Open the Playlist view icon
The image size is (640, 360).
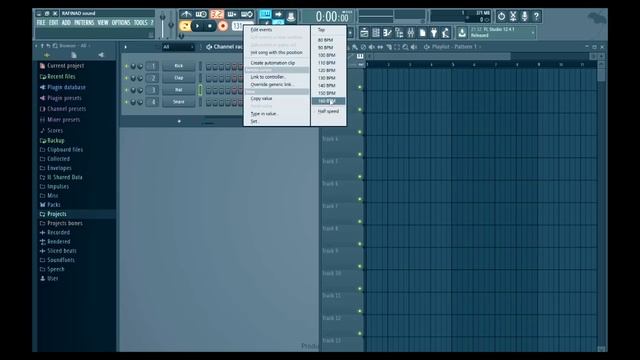[x=364, y=33]
